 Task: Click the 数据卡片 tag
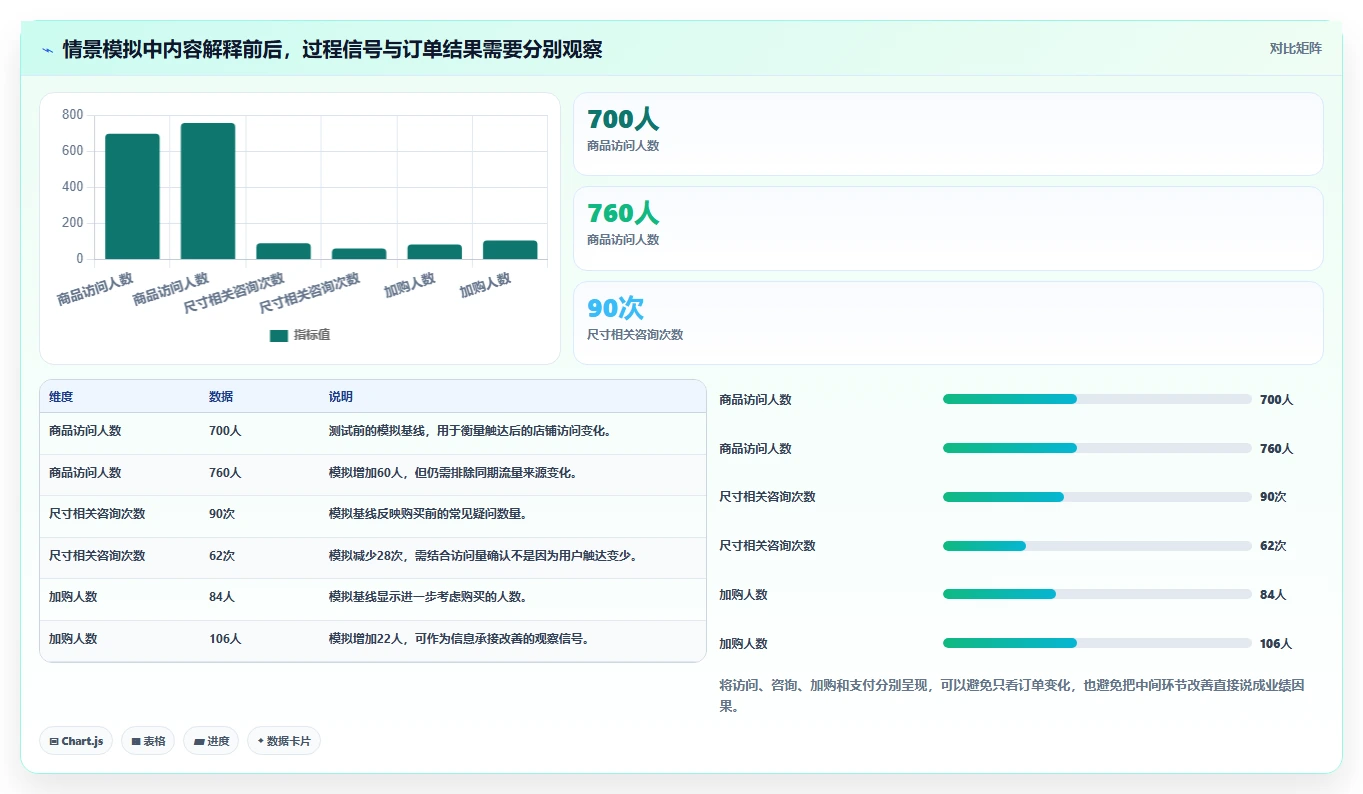pyautogui.click(x=284, y=741)
